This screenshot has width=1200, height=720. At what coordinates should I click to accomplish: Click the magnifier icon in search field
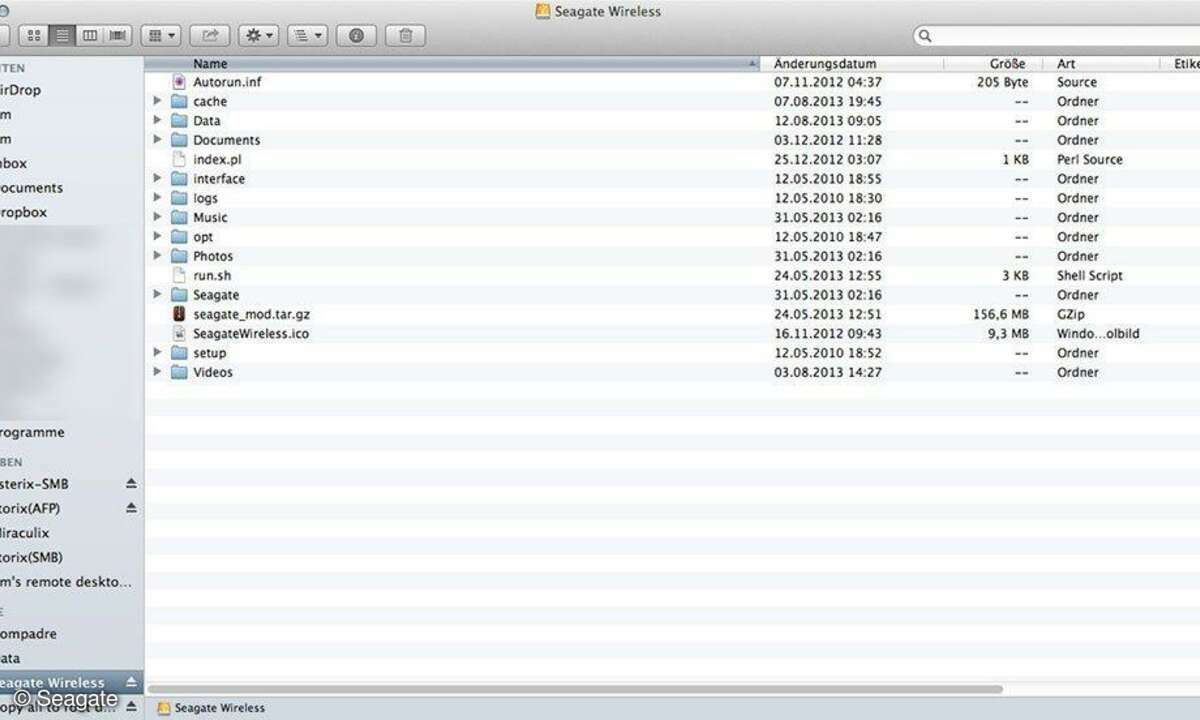point(925,36)
